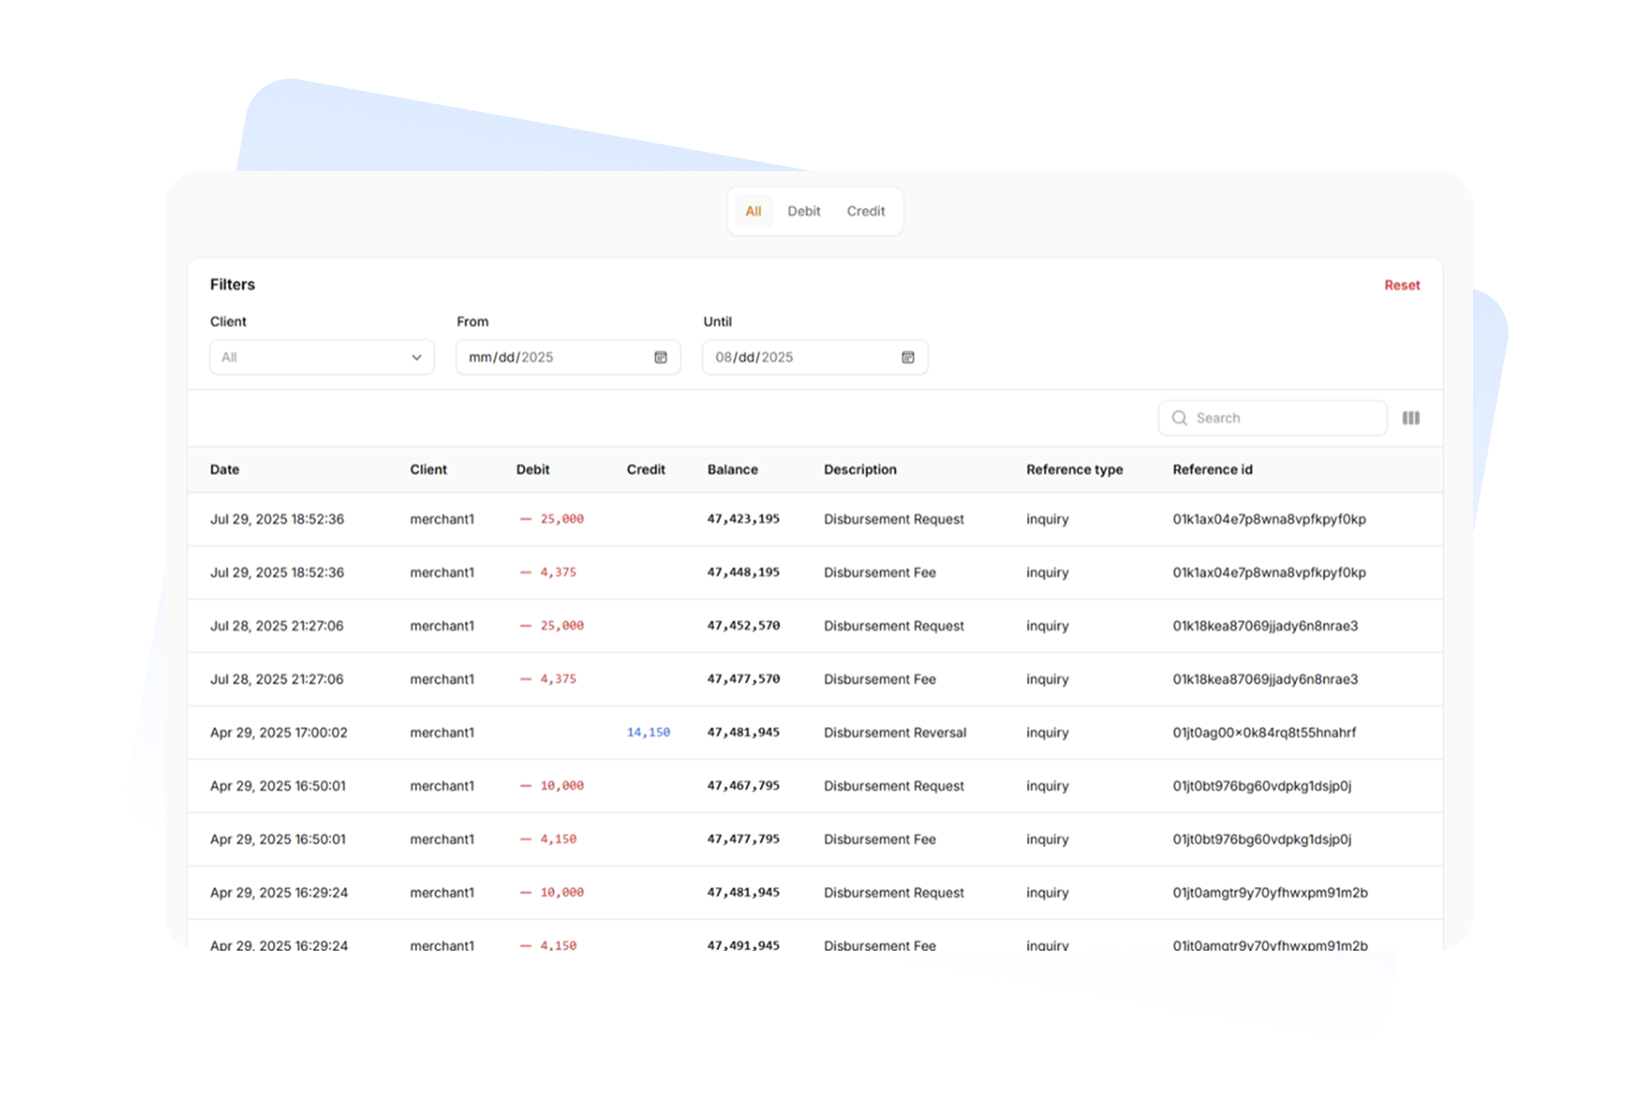The height and width of the screenshot is (1119, 1635).
Task: Click the magnifying glass search icon
Action: tap(1180, 418)
